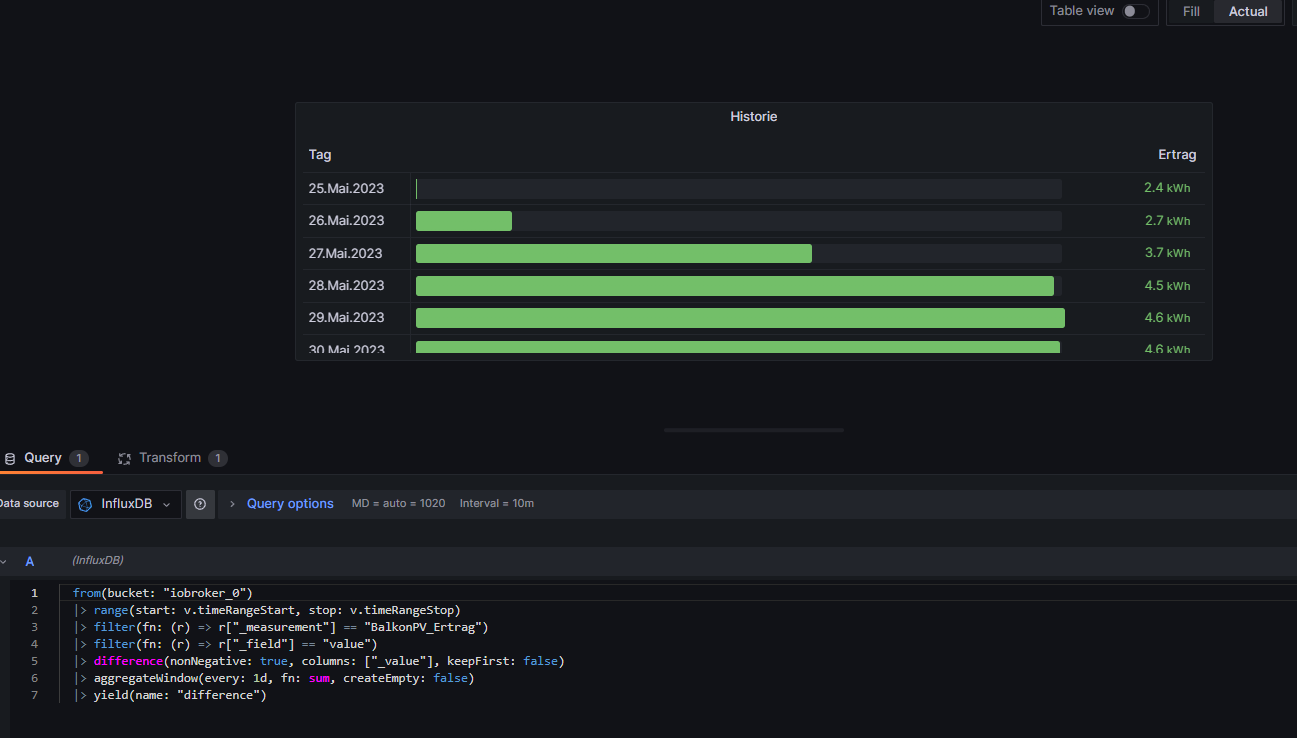The width and height of the screenshot is (1297, 738).
Task: Click the green bar gauge for 26.Mai.2023
Action: (x=464, y=221)
